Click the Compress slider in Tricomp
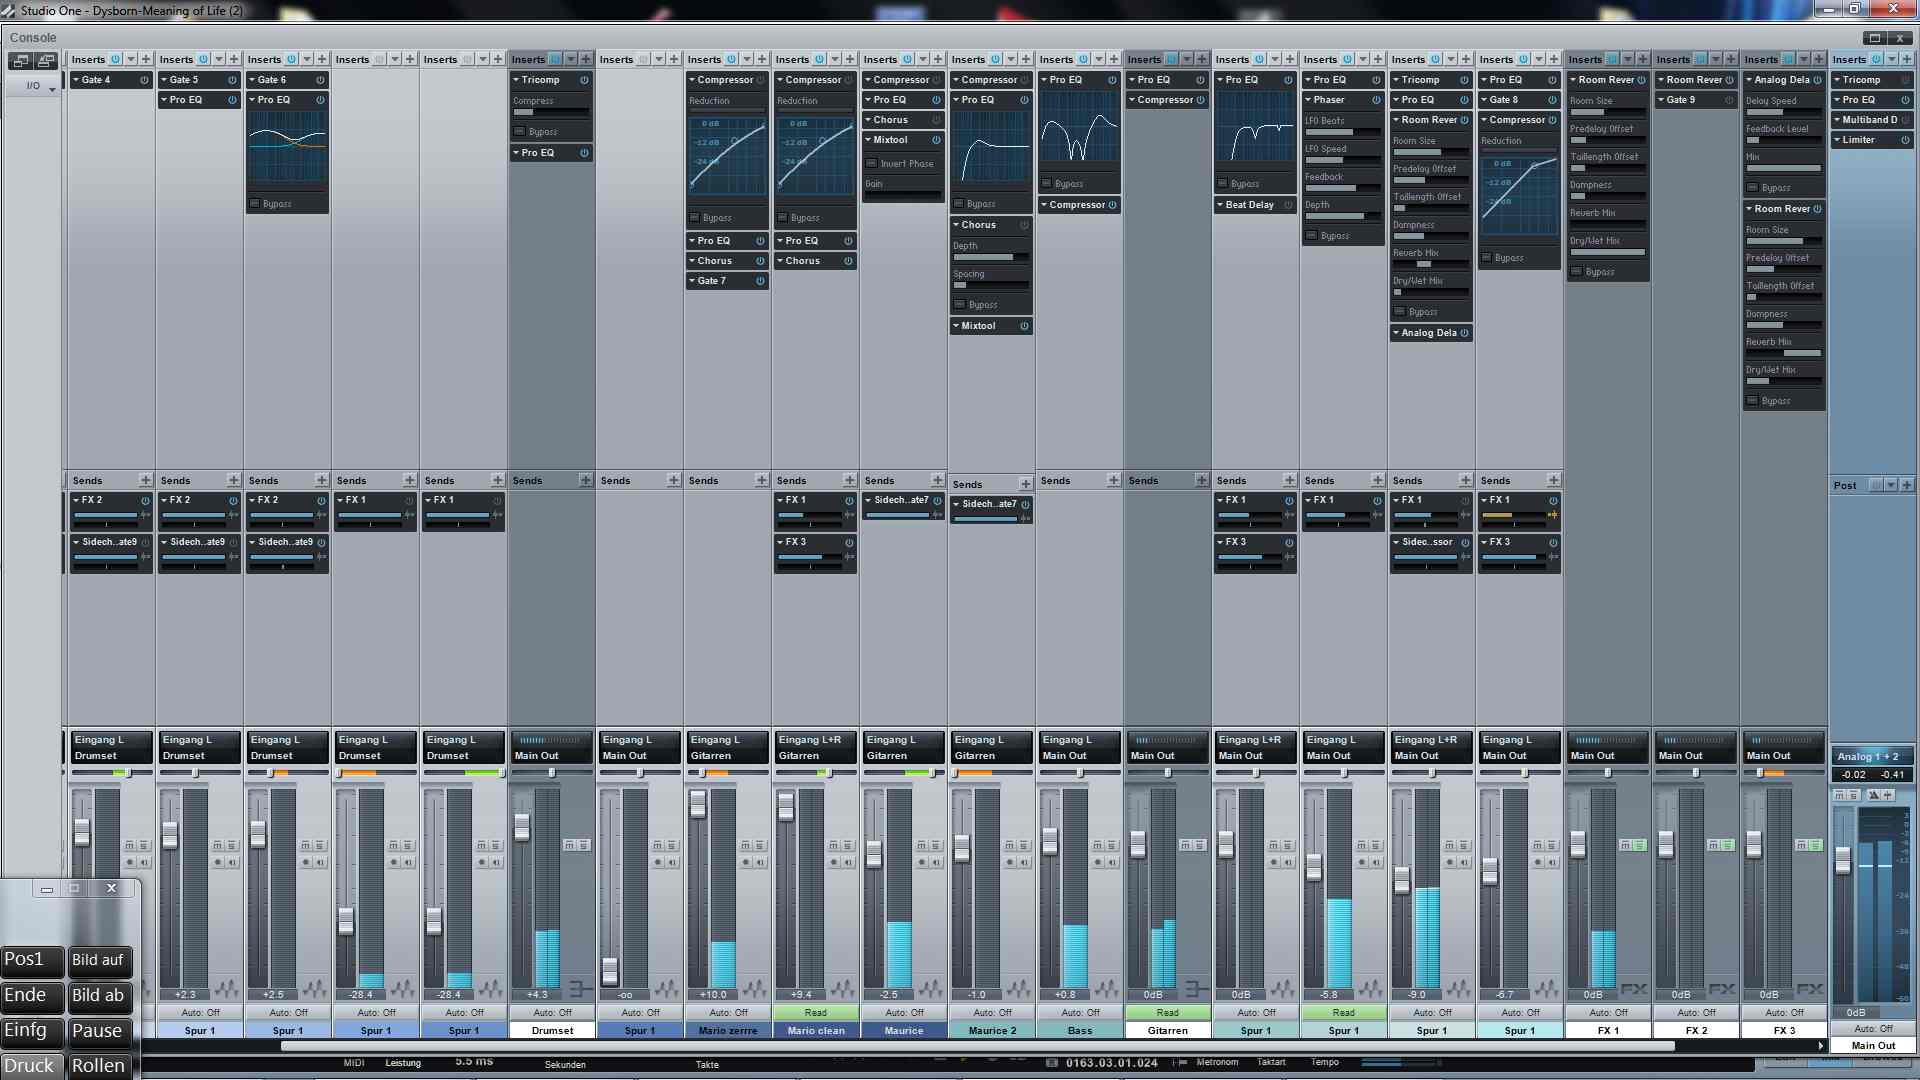 [551, 112]
